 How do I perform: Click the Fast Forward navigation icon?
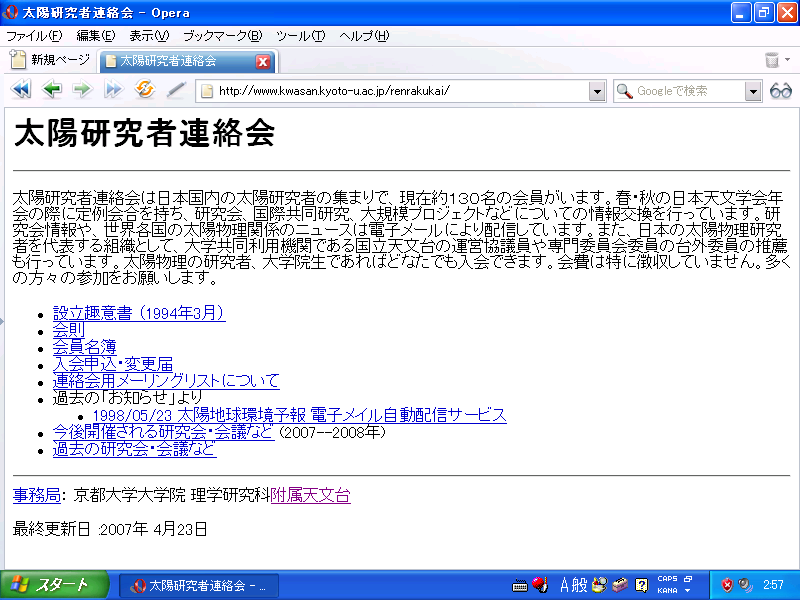113,90
